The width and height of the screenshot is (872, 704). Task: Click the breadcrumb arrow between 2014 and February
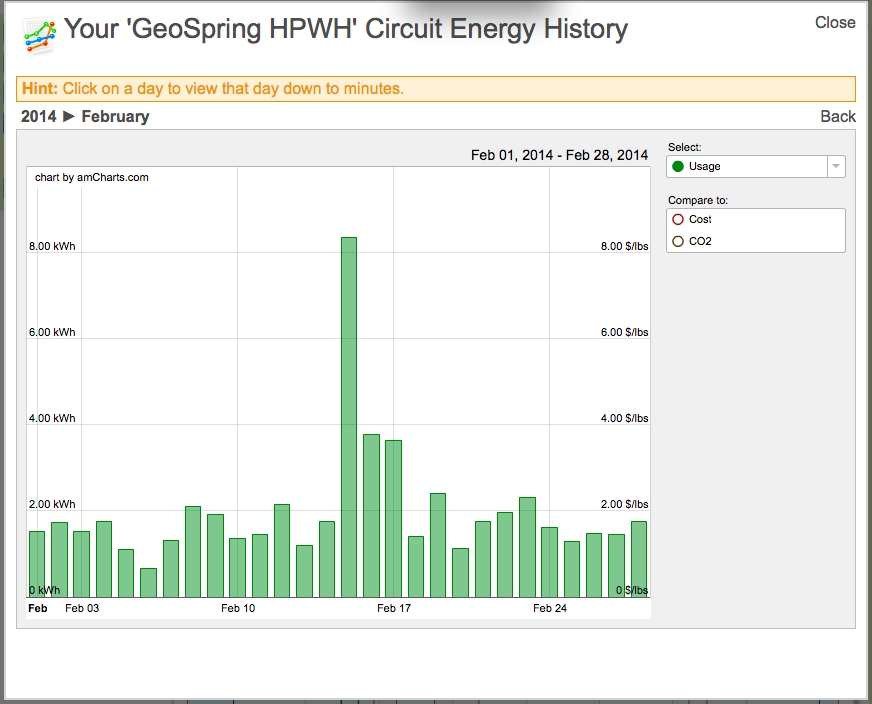point(69,116)
